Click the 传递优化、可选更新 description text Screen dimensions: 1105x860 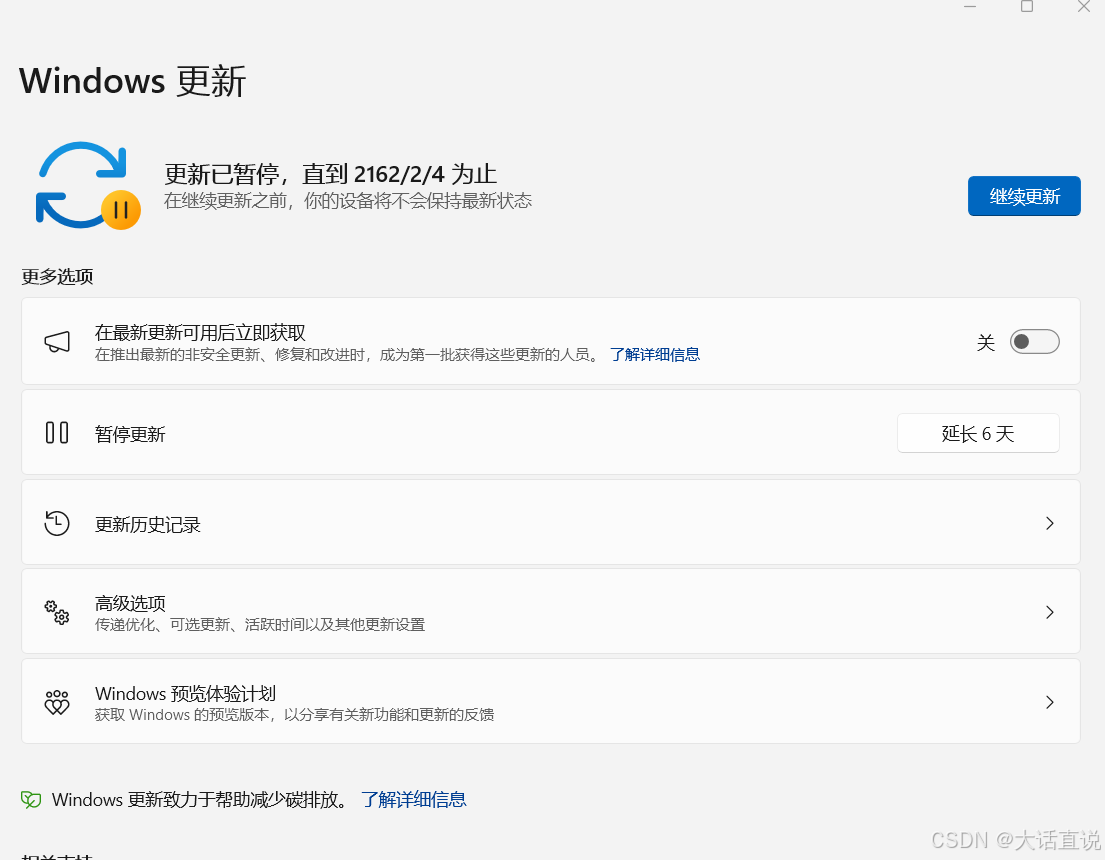[x=260, y=625]
